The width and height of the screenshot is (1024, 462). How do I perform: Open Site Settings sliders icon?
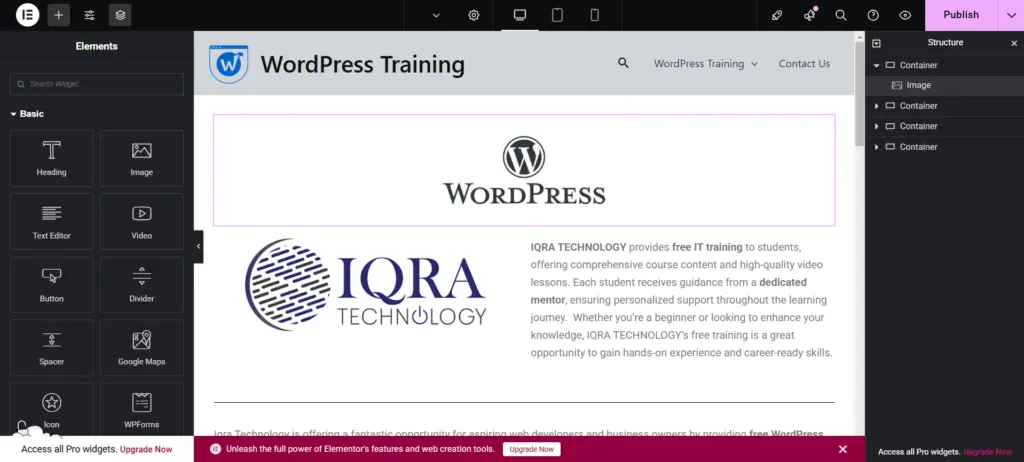click(x=89, y=15)
